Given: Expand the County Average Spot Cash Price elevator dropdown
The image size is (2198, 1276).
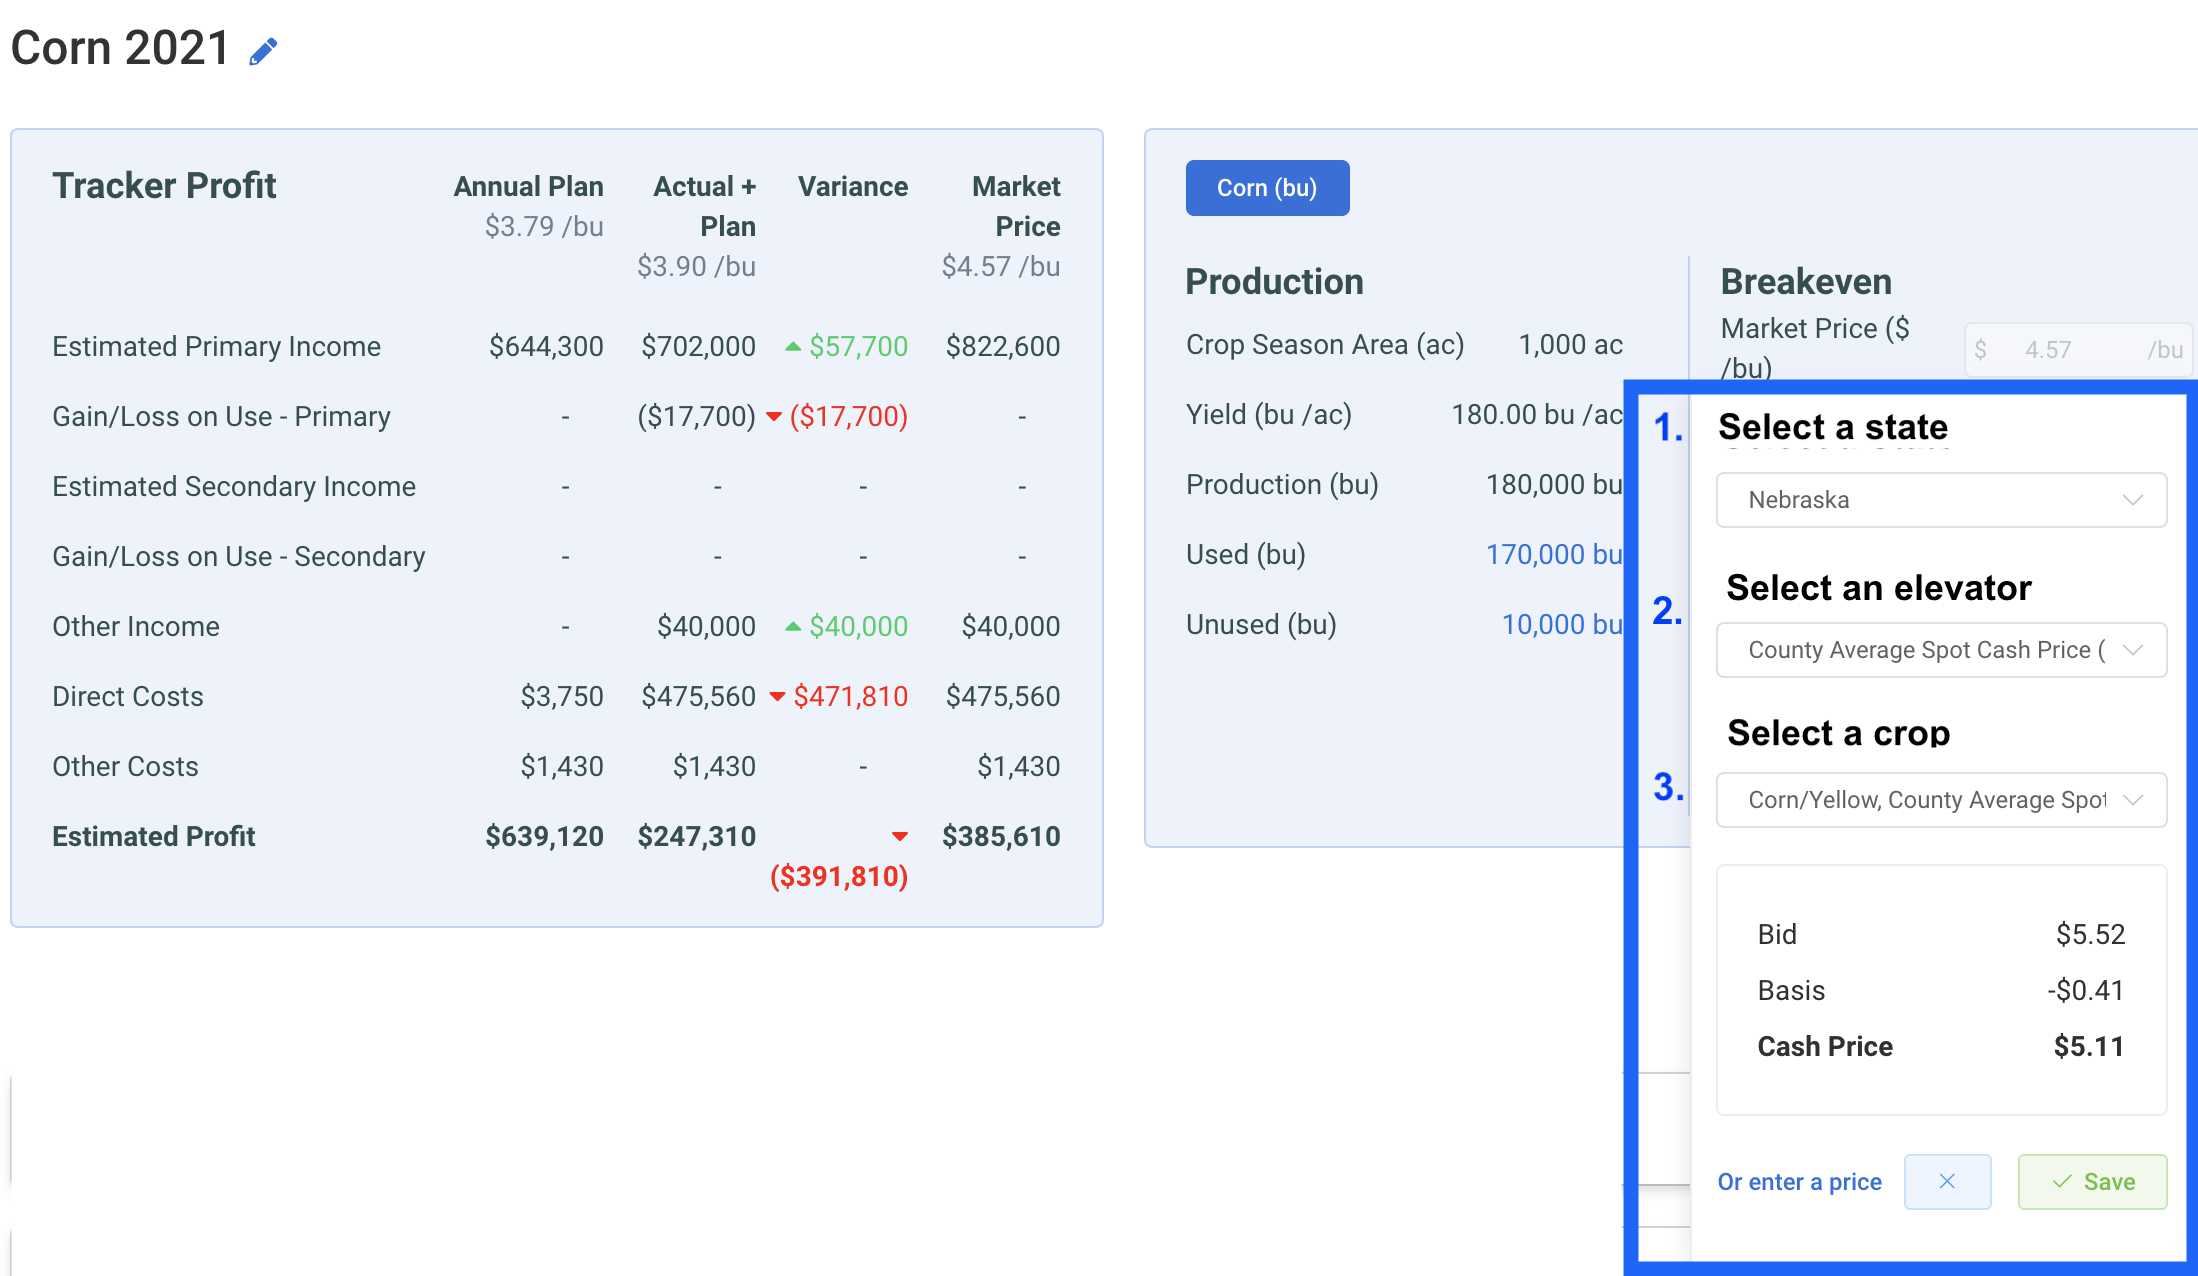Looking at the screenshot, I should 1941,650.
